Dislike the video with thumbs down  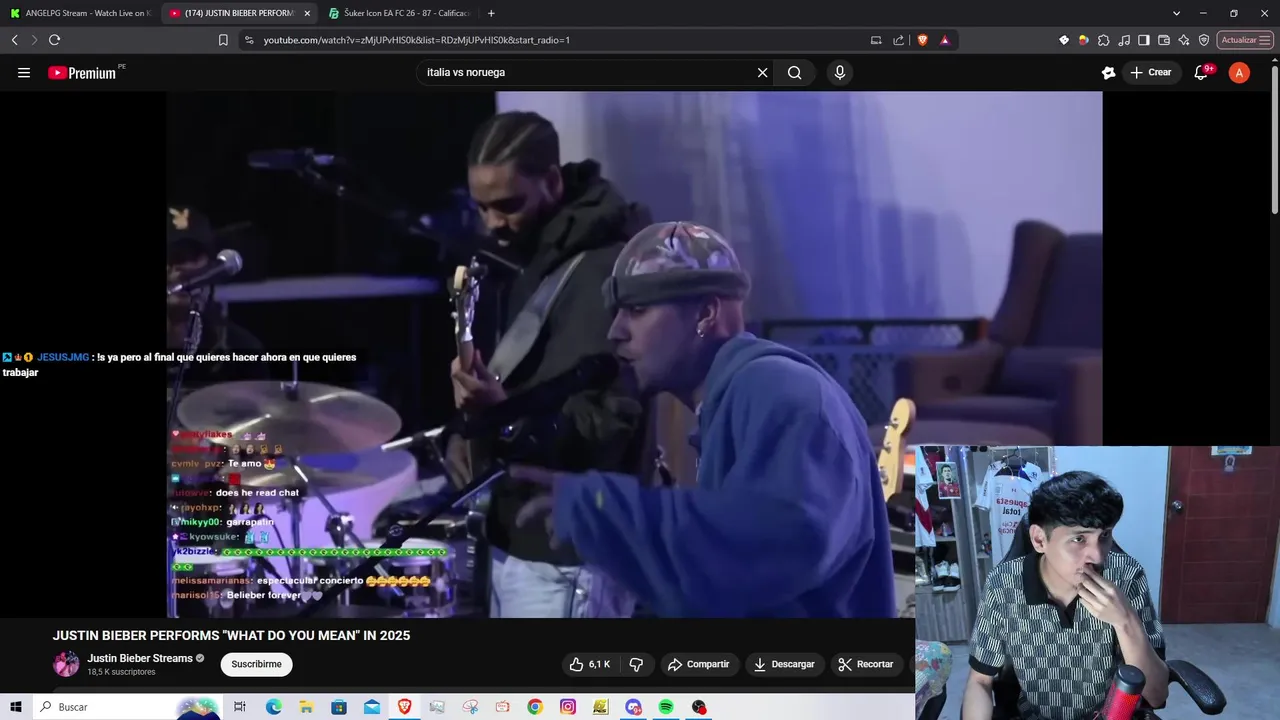click(x=635, y=664)
